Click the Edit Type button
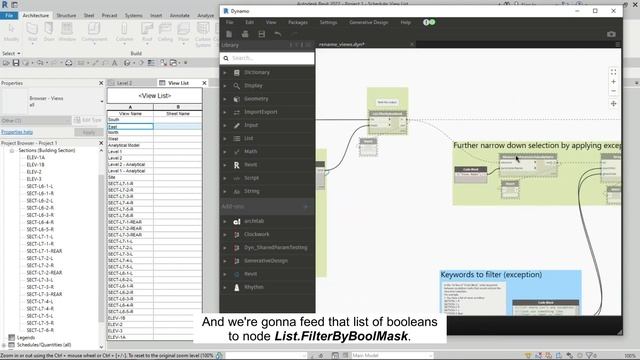Viewport: 640px width, 360px height. point(87,120)
